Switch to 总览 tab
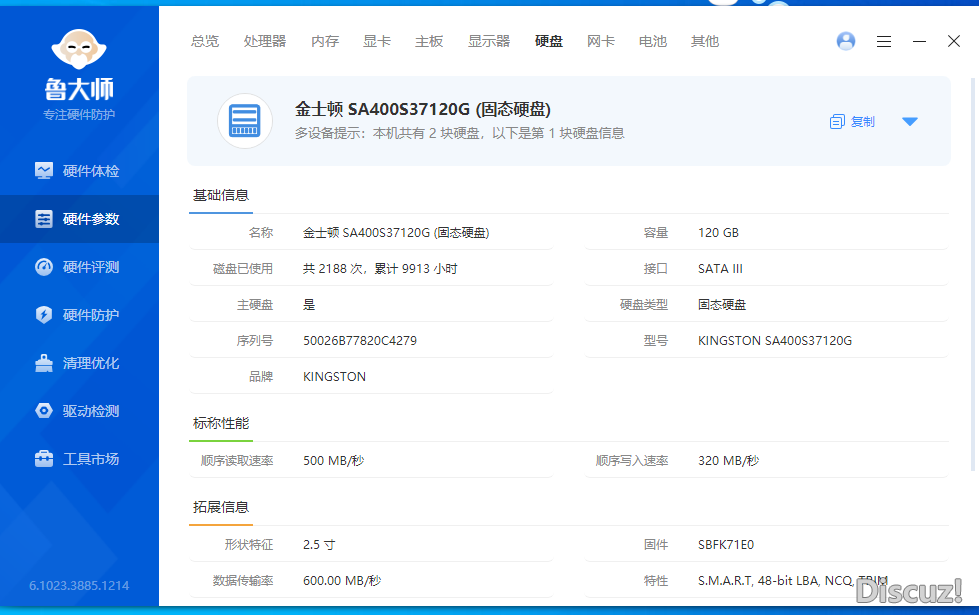The width and height of the screenshot is (979, 615). click(205, 41)
